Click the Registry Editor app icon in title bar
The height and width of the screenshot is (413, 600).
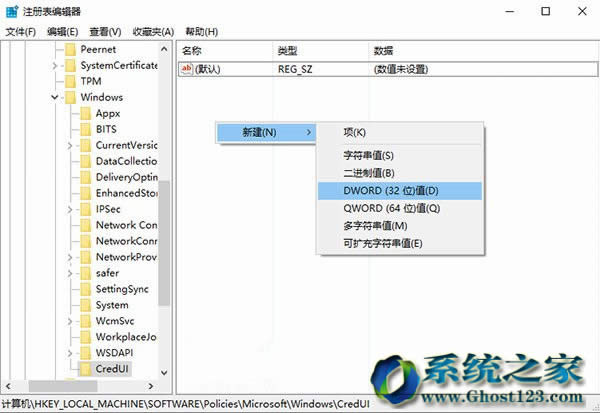pos(12,11)
